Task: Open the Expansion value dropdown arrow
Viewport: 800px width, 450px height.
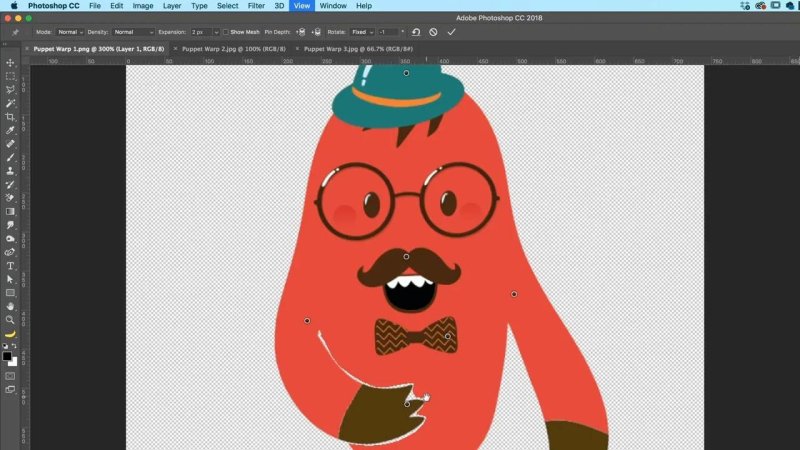Action: (216, 32)
